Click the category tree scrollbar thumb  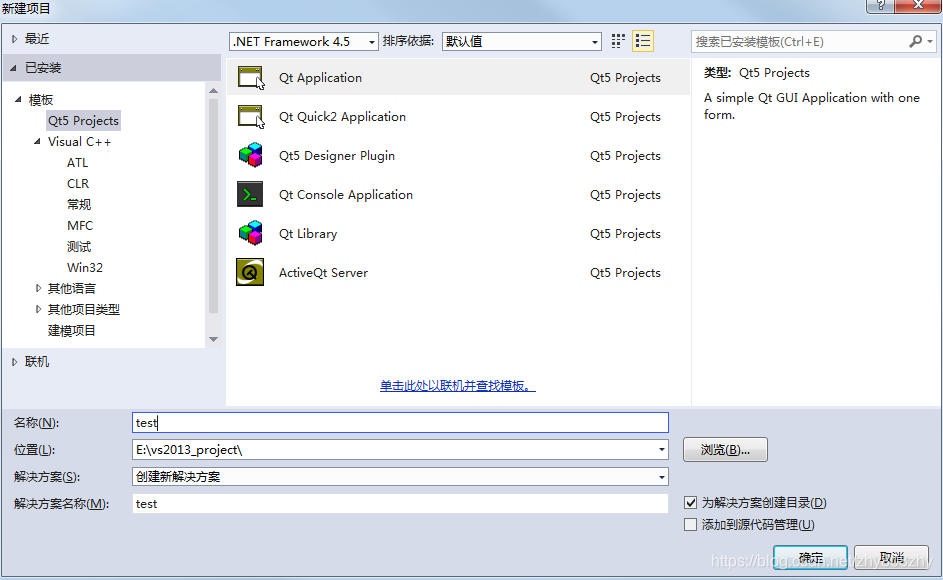pos(213,205)
